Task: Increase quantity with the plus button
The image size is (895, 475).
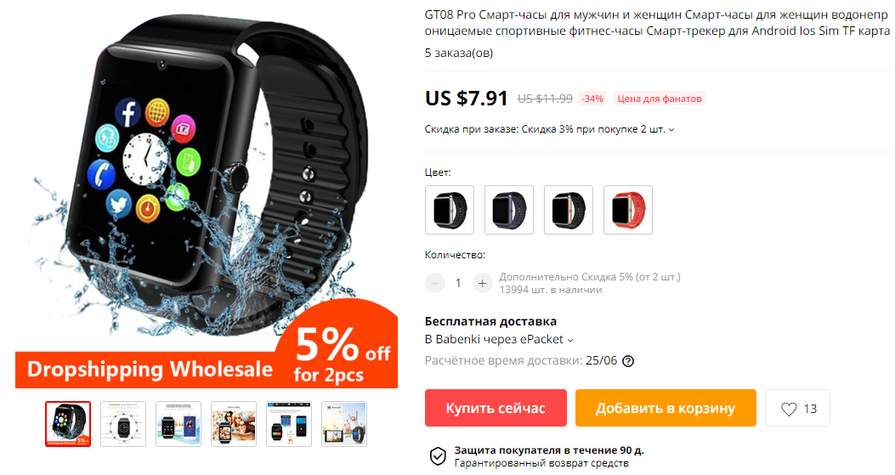Action: tap(482, 283)
